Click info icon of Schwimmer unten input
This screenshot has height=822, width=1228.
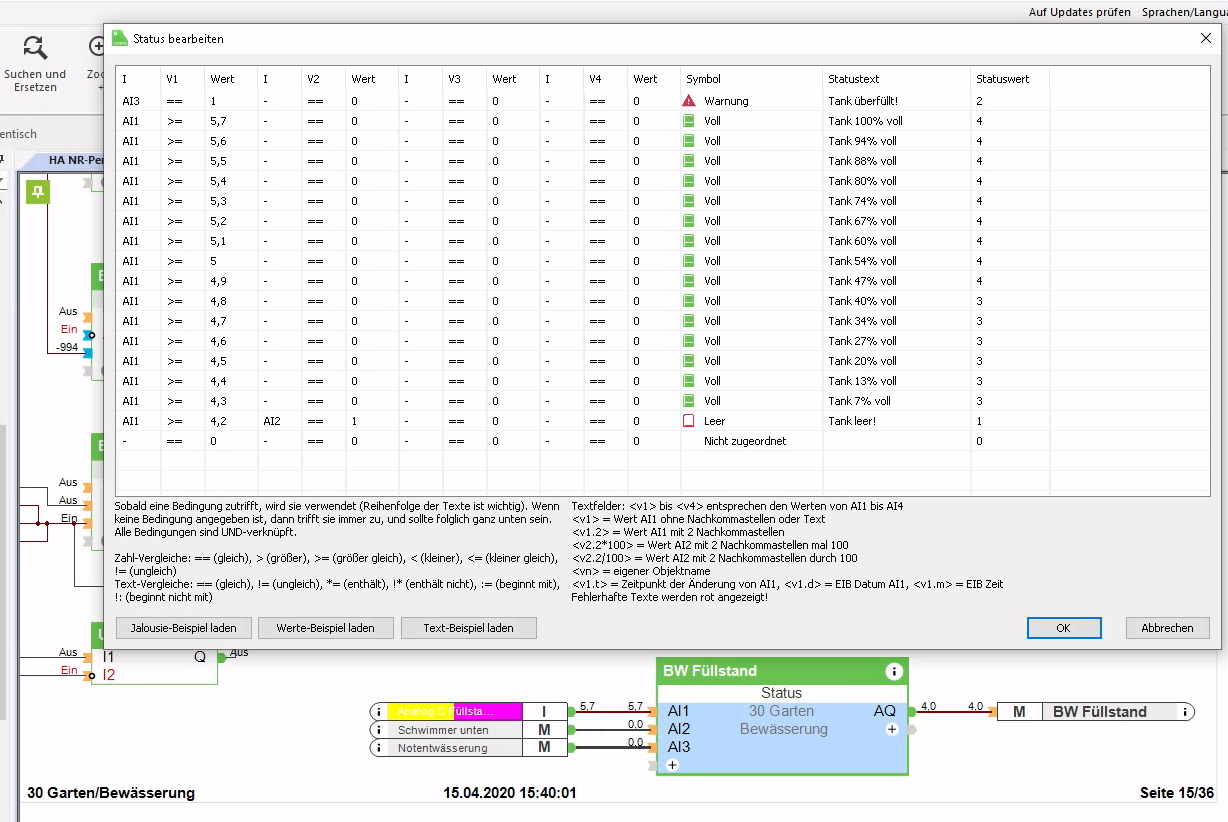point(380,730)
